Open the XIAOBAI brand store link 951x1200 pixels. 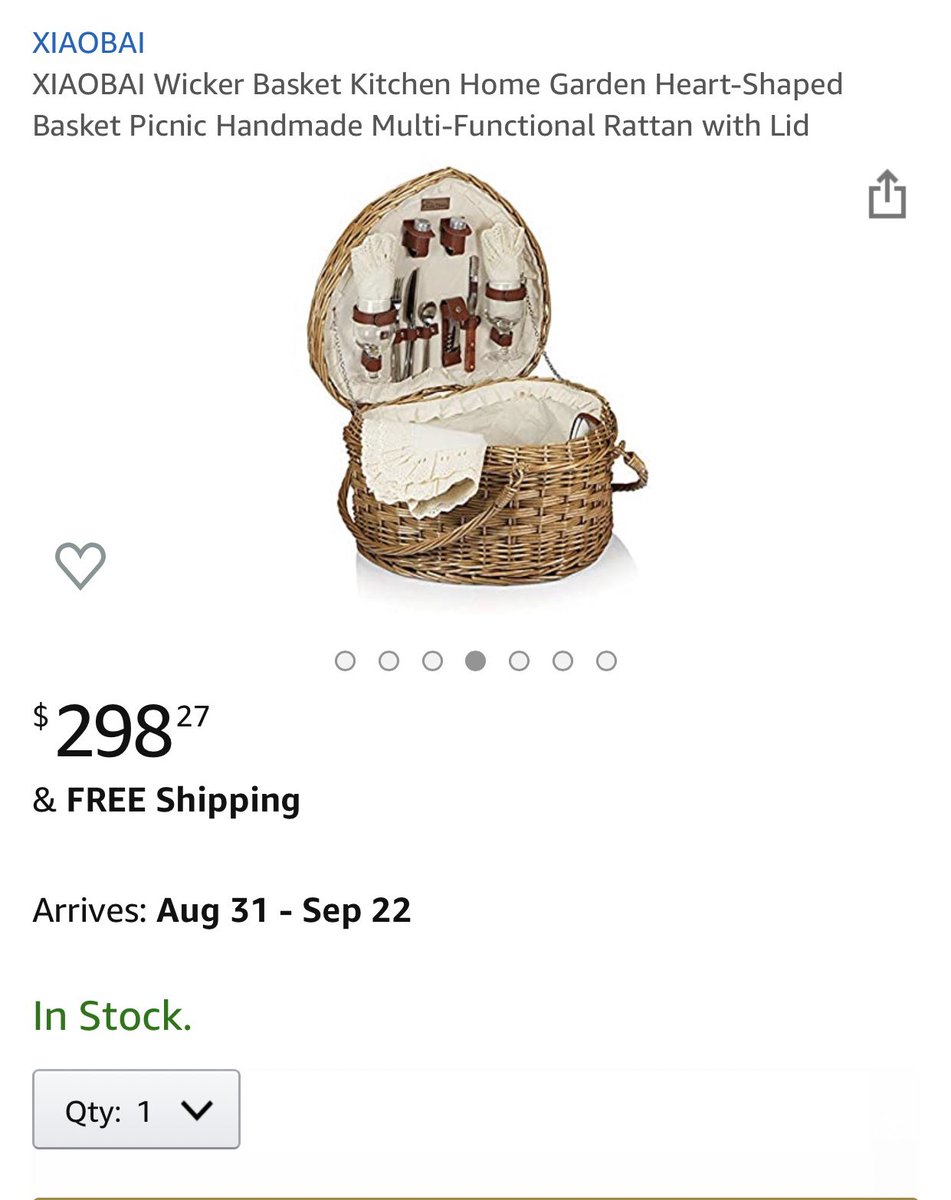(89, 43)
